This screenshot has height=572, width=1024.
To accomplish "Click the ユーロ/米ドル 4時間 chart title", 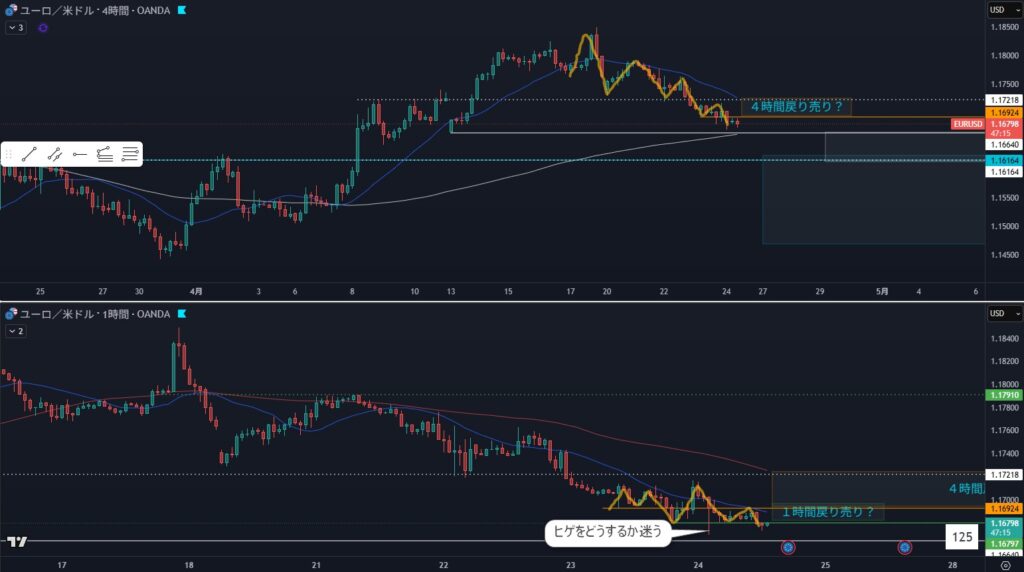I will click(90, 10).
